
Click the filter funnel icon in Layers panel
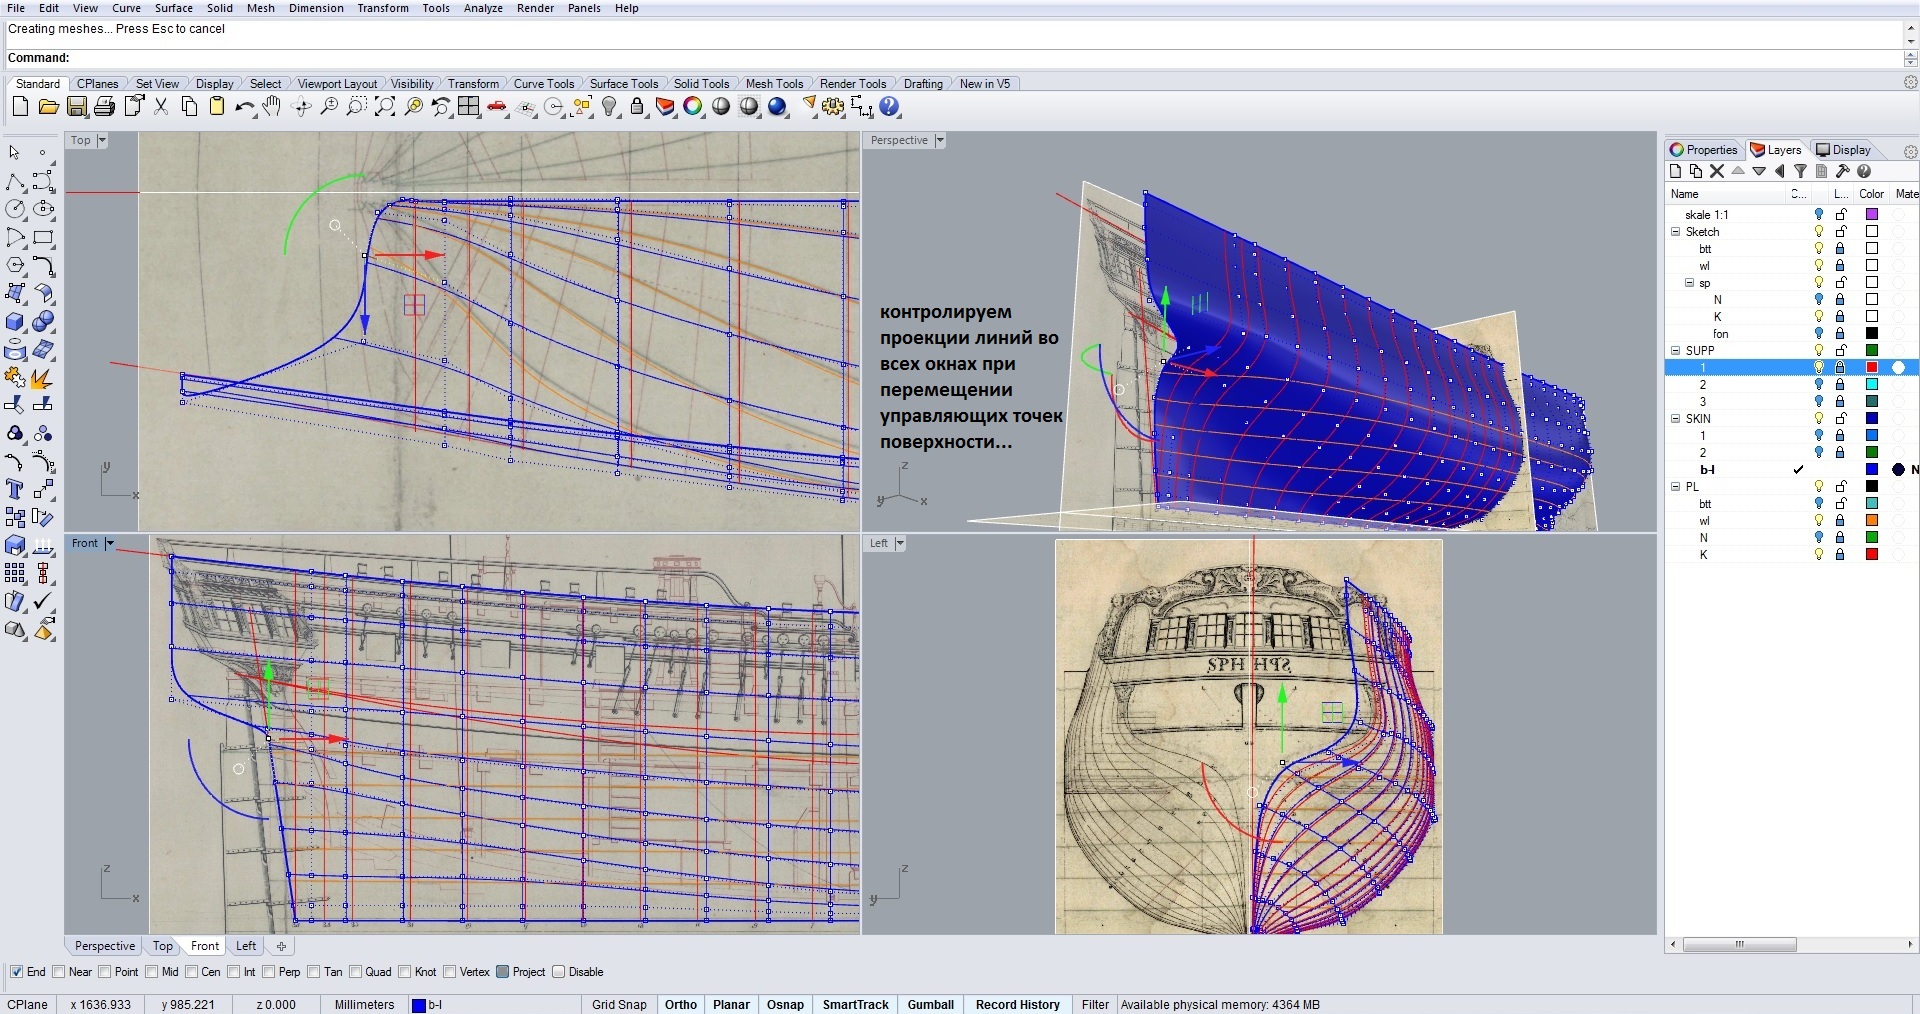[1800, 171]
